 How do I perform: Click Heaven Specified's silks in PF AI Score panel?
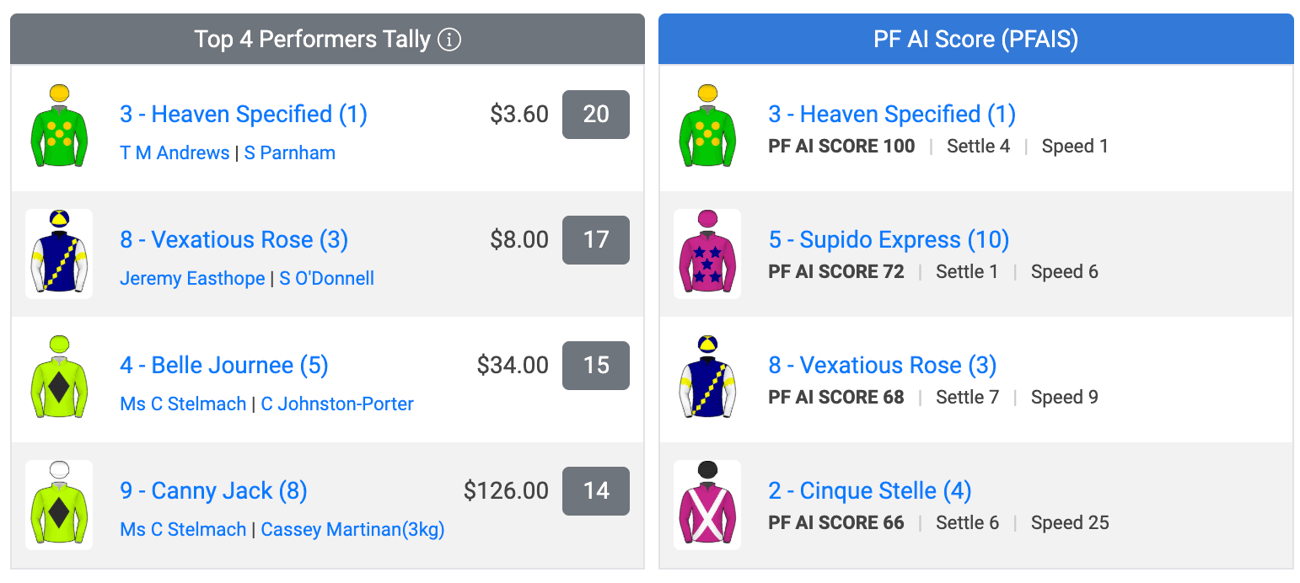pyautogui.click(x=707, y=128)
